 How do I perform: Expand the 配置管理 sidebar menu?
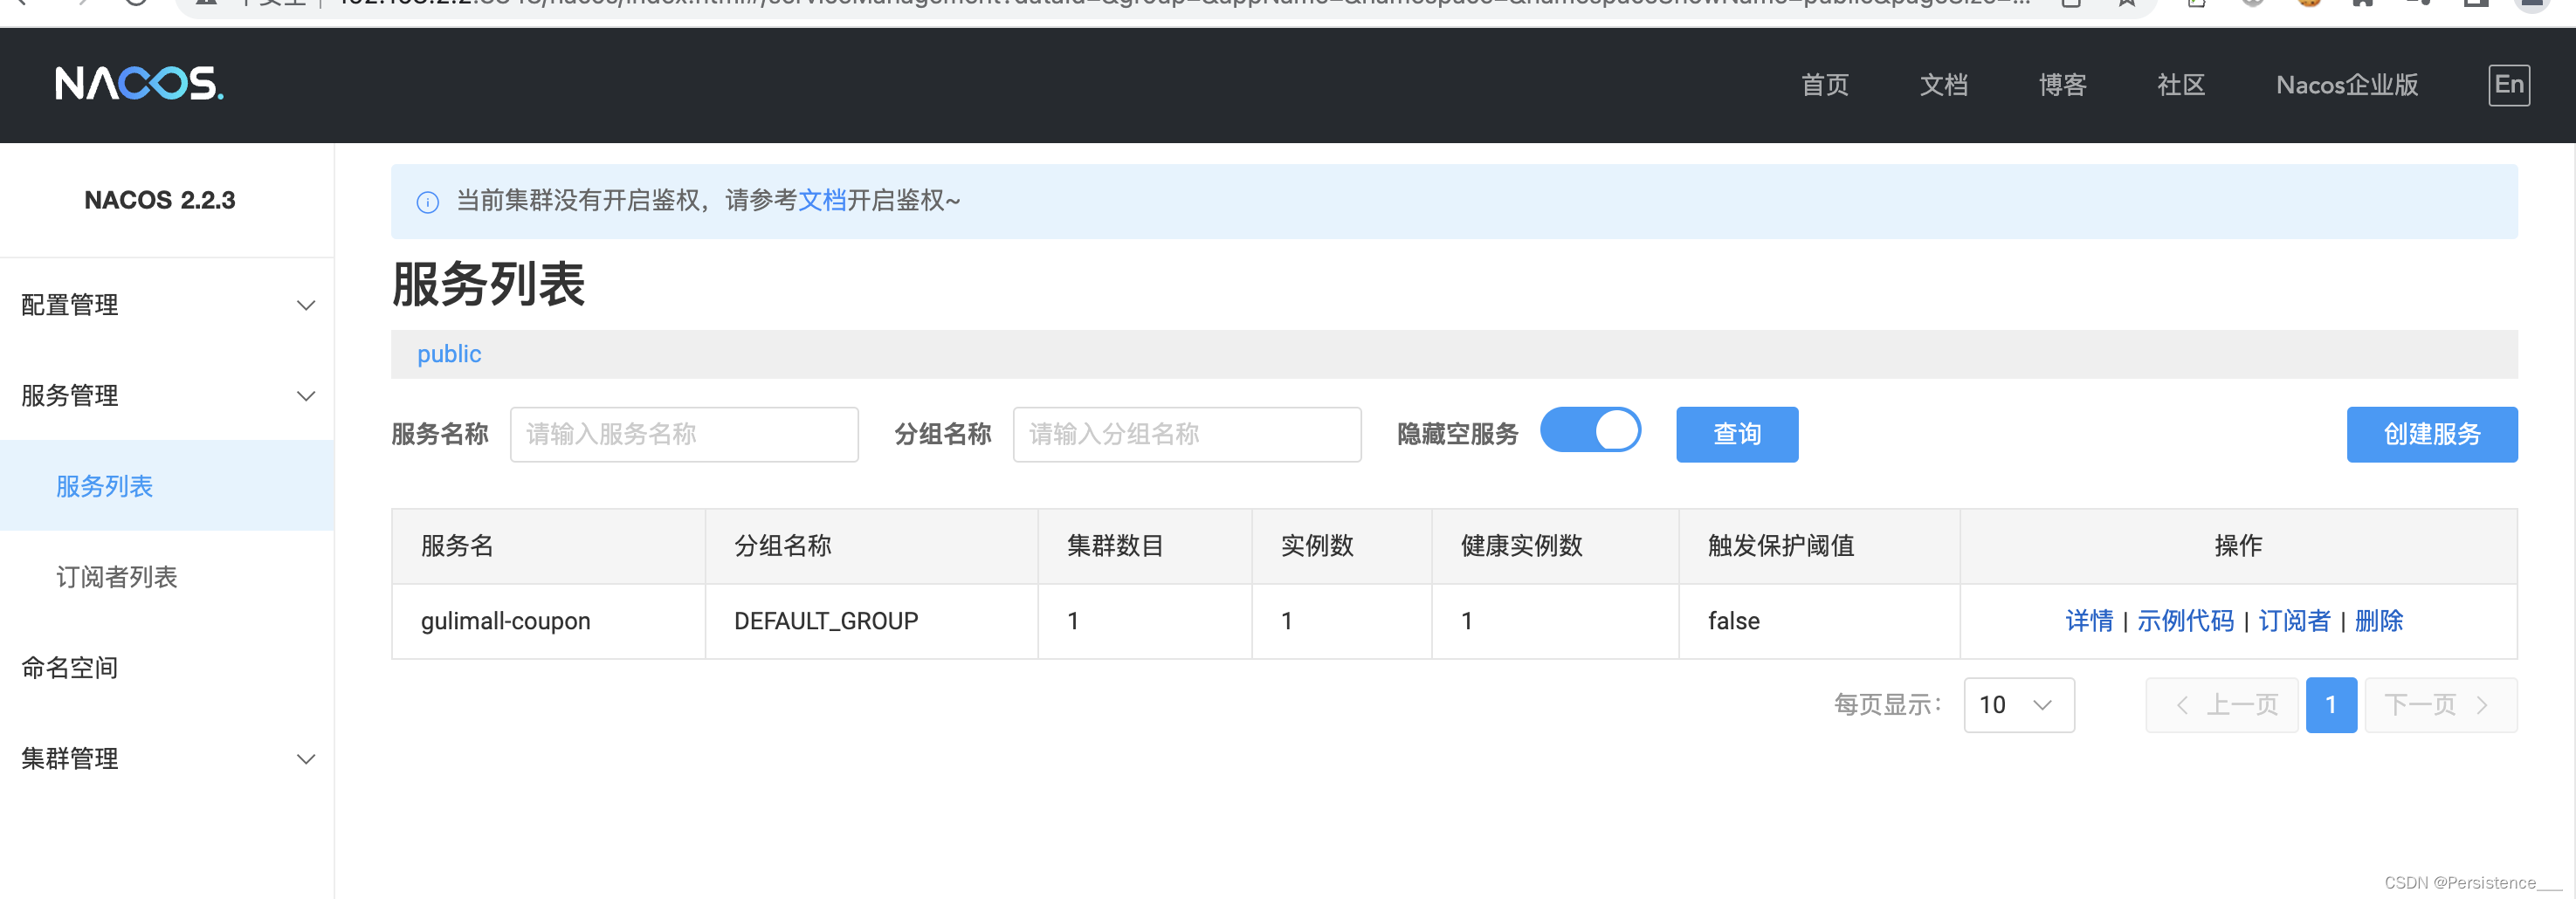click(x=167, y=305)
